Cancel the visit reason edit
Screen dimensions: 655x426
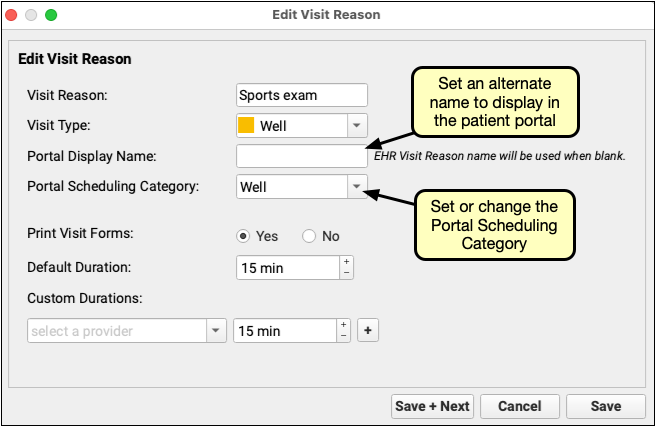click(519, 406)
